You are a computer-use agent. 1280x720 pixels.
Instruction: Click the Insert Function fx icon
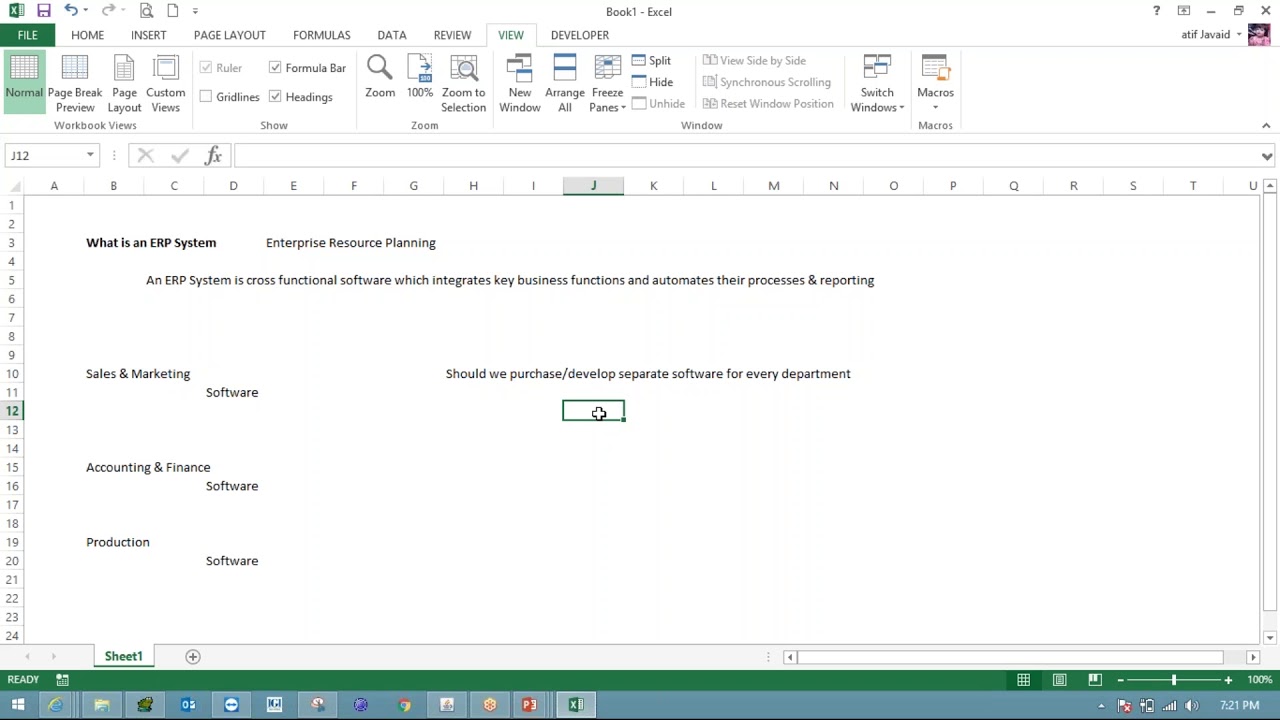[213, 155]
